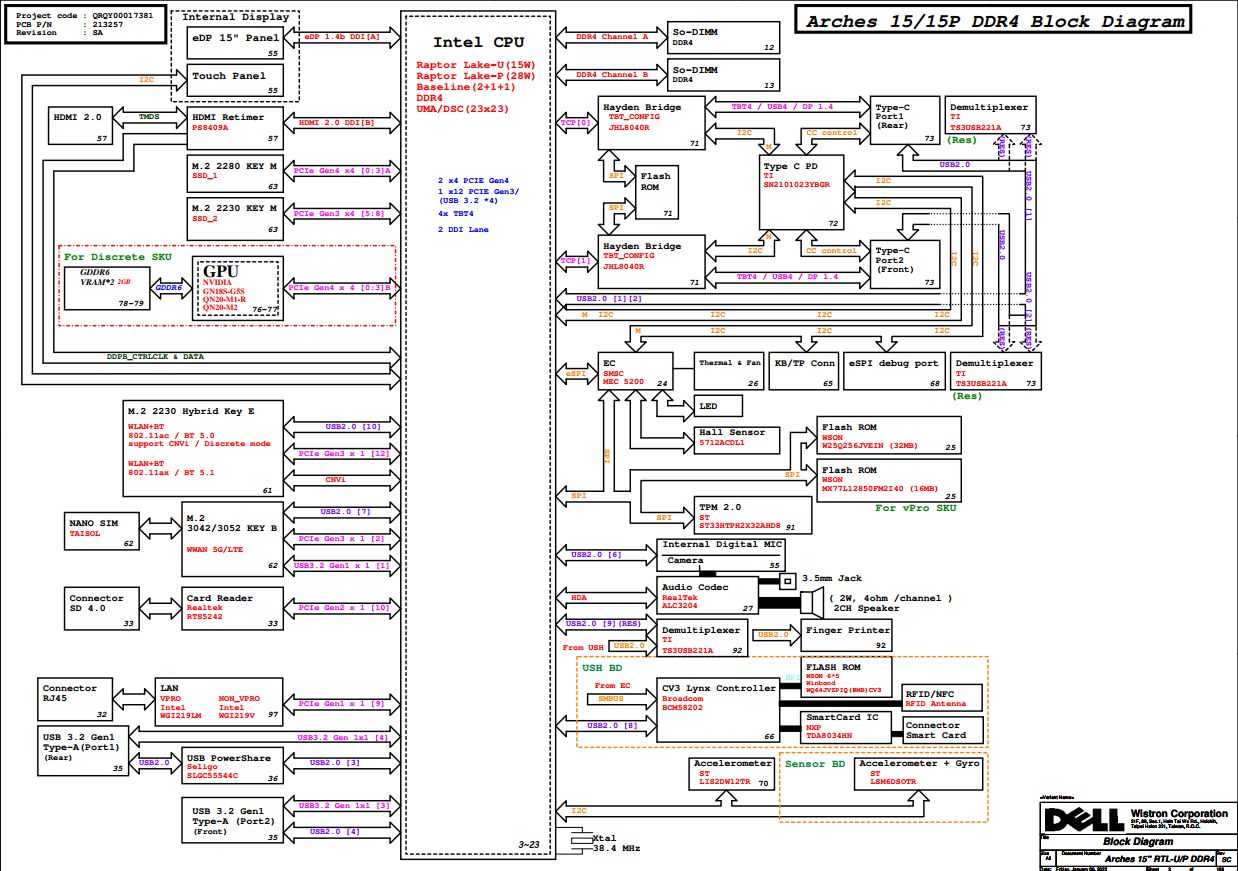Select the Type-C Port2 (Front) block
The image size is (1238, 871).
pos(905,265)
